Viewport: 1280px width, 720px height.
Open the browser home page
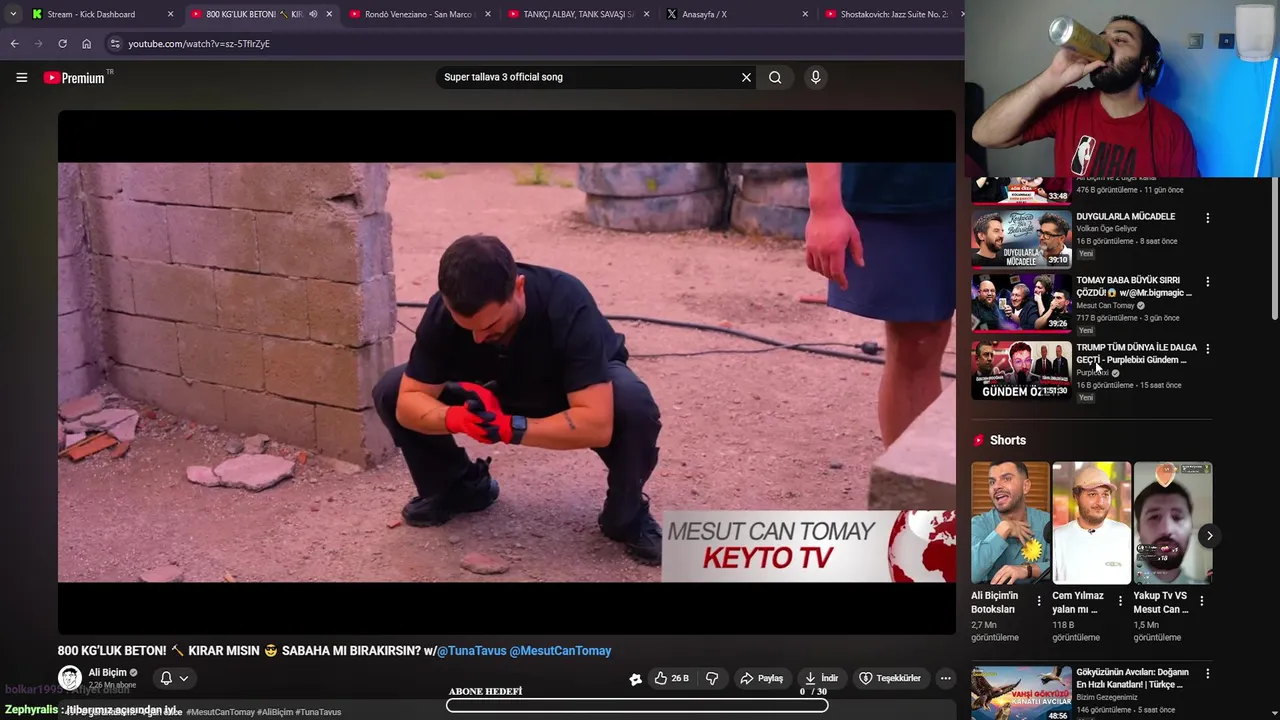point(86,44)
